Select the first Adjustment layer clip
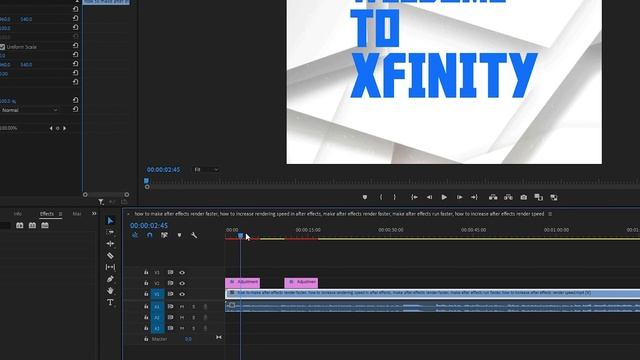 click(242, 282)
